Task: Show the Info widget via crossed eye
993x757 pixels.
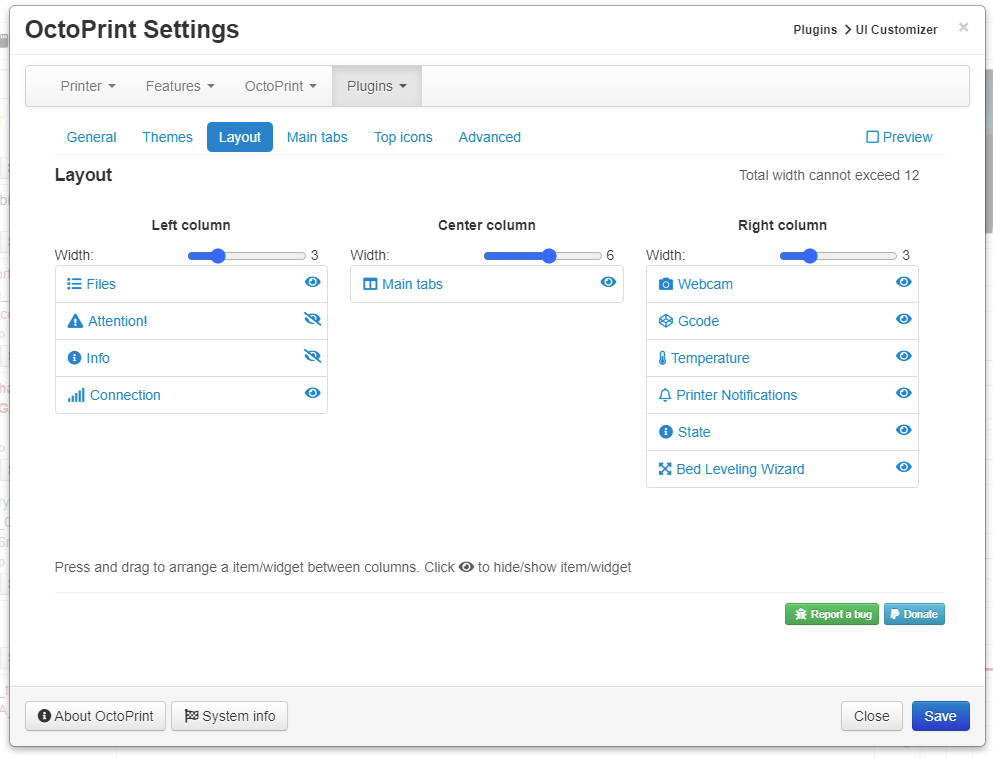Action: click(313, 356)
